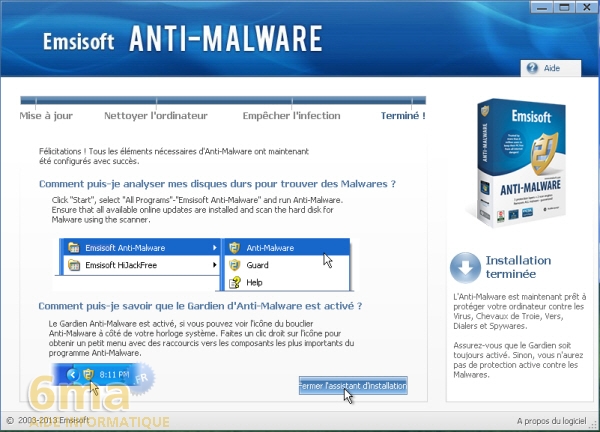Click the Emsisoft Anti-Malware folder icon
This screenshot has width=600, height=432.
pyautogui.click(x=73, y=248)
